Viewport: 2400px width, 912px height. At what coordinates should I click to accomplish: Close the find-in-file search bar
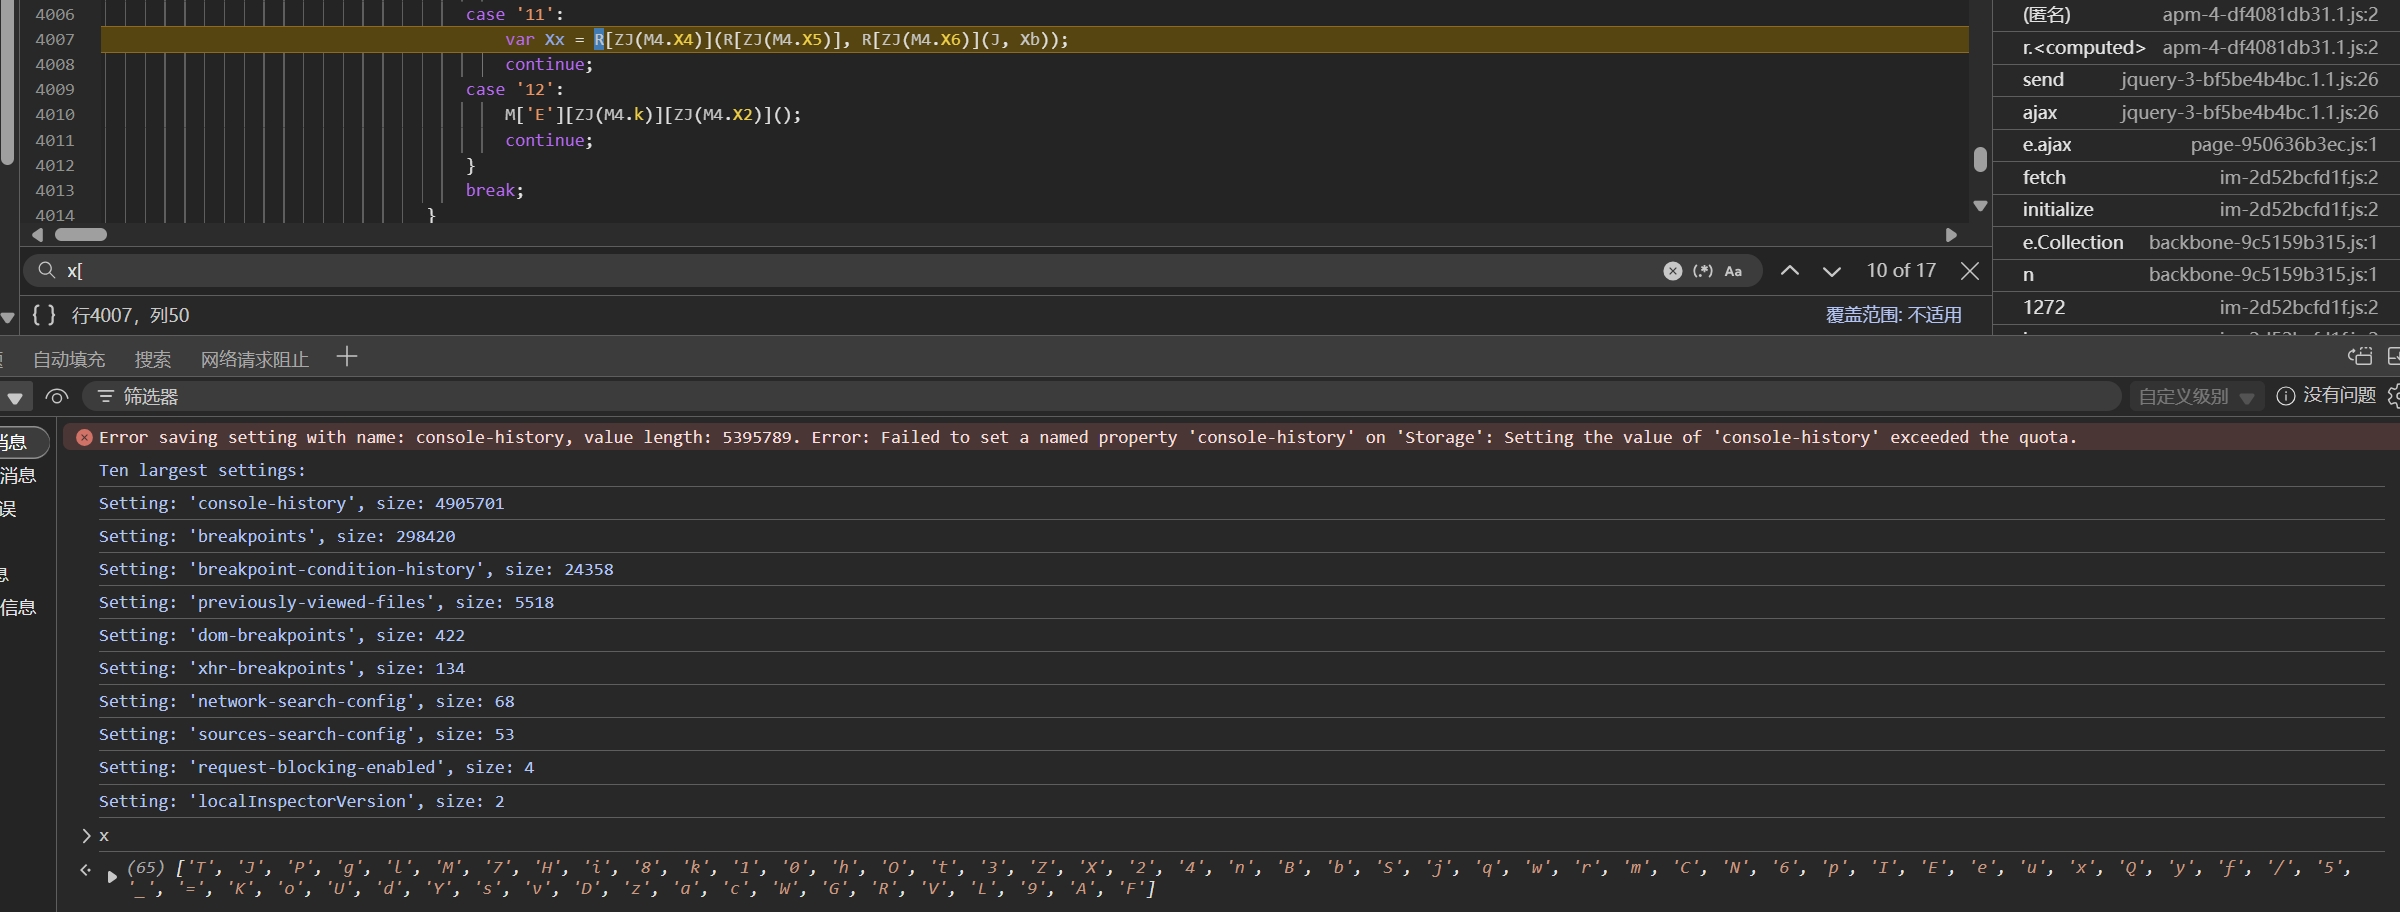1970,271
